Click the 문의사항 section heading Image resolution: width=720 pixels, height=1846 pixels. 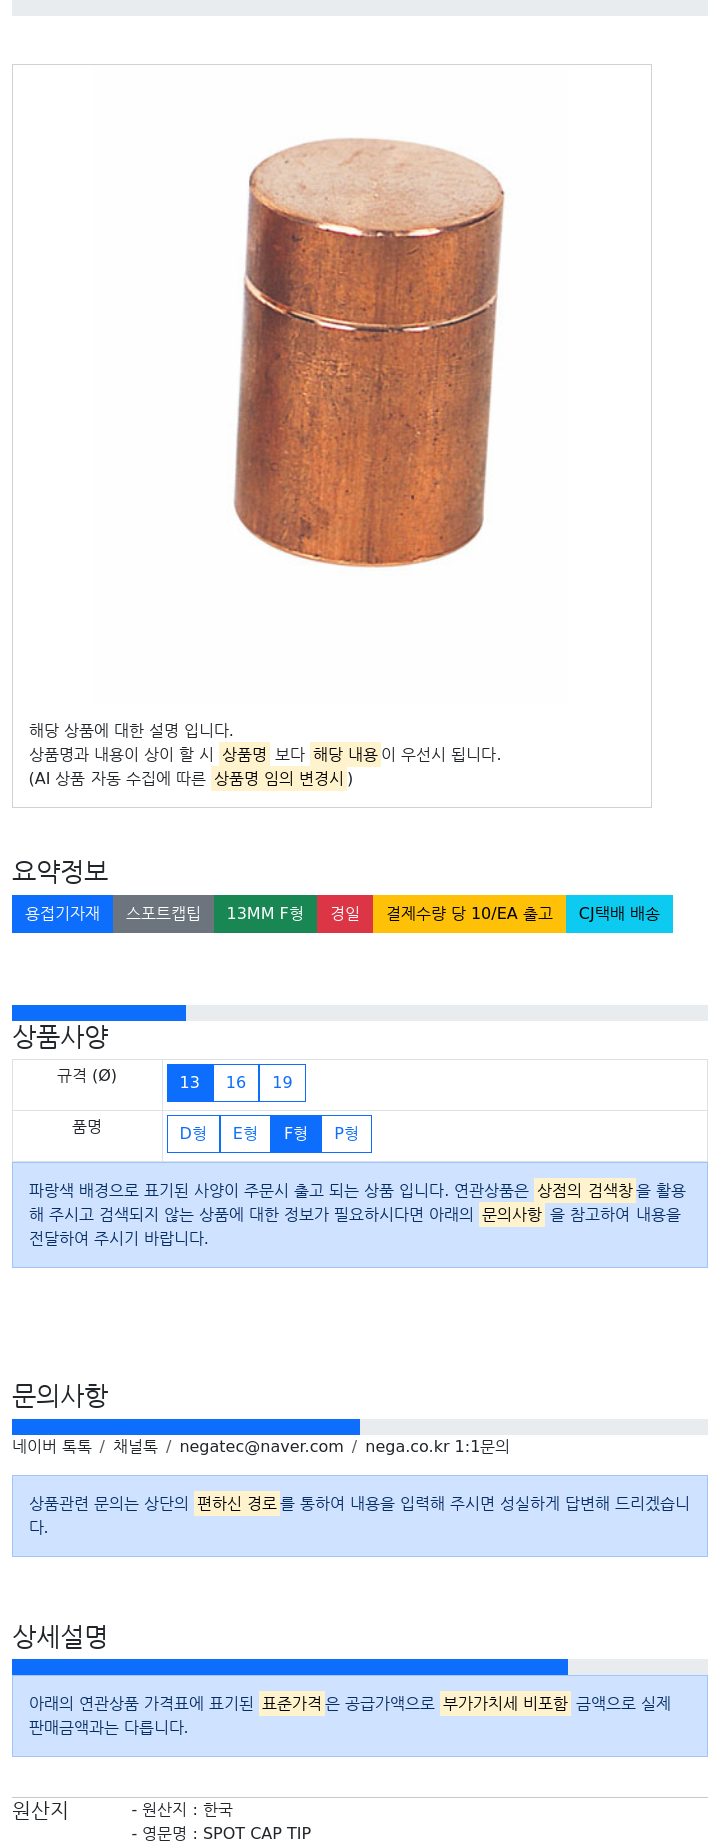point(60,1395)
